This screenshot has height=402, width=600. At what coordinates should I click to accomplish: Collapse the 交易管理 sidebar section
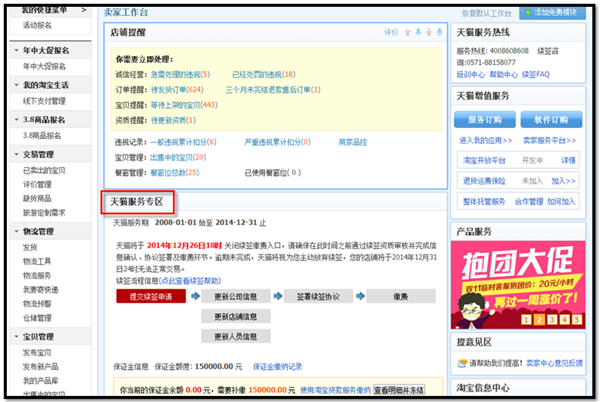click(x=16, y=155)
